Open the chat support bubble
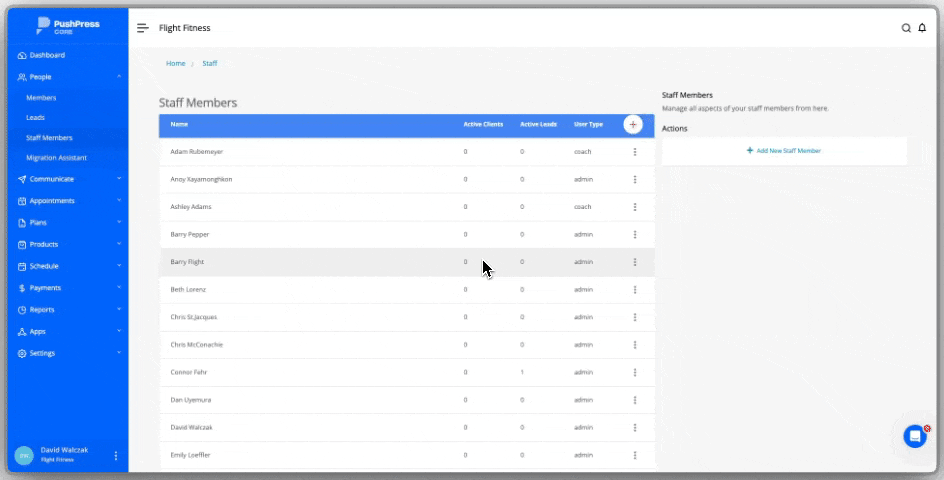The height and width of the screenshot is (480, 944). 914,436
